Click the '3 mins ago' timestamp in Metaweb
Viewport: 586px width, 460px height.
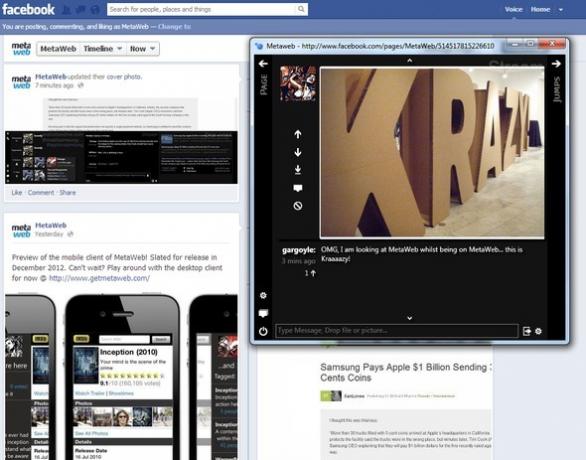299,261
